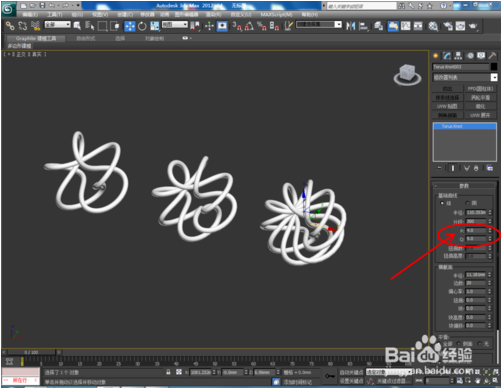Click the 涡轮平滑 modifier button
This screenshot has width=503, height=389.
(x=480, y=97)
